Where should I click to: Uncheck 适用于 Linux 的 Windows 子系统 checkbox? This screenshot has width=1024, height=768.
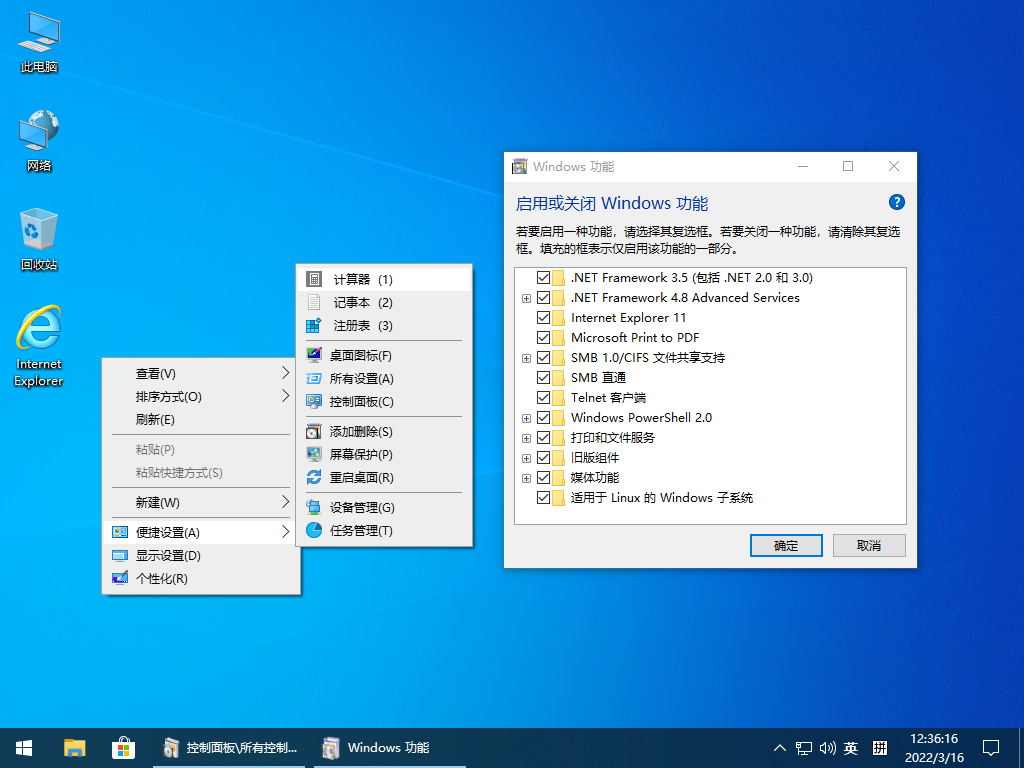point(543,498)
